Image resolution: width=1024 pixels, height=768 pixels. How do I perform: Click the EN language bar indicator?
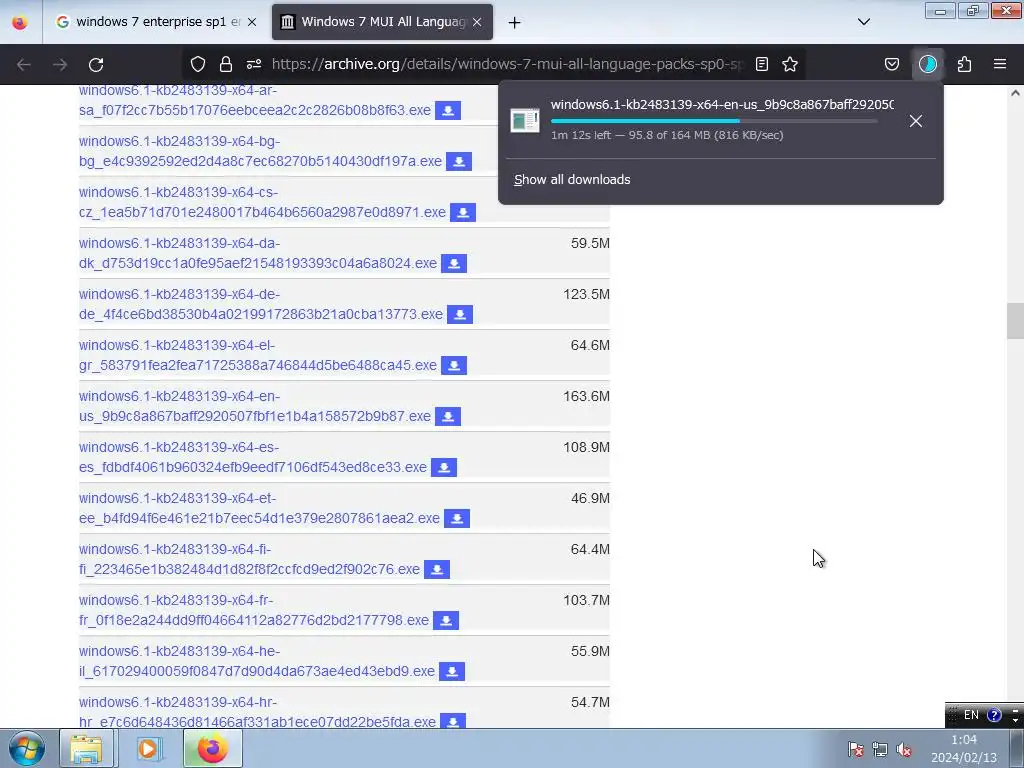(x=971, y=715)
